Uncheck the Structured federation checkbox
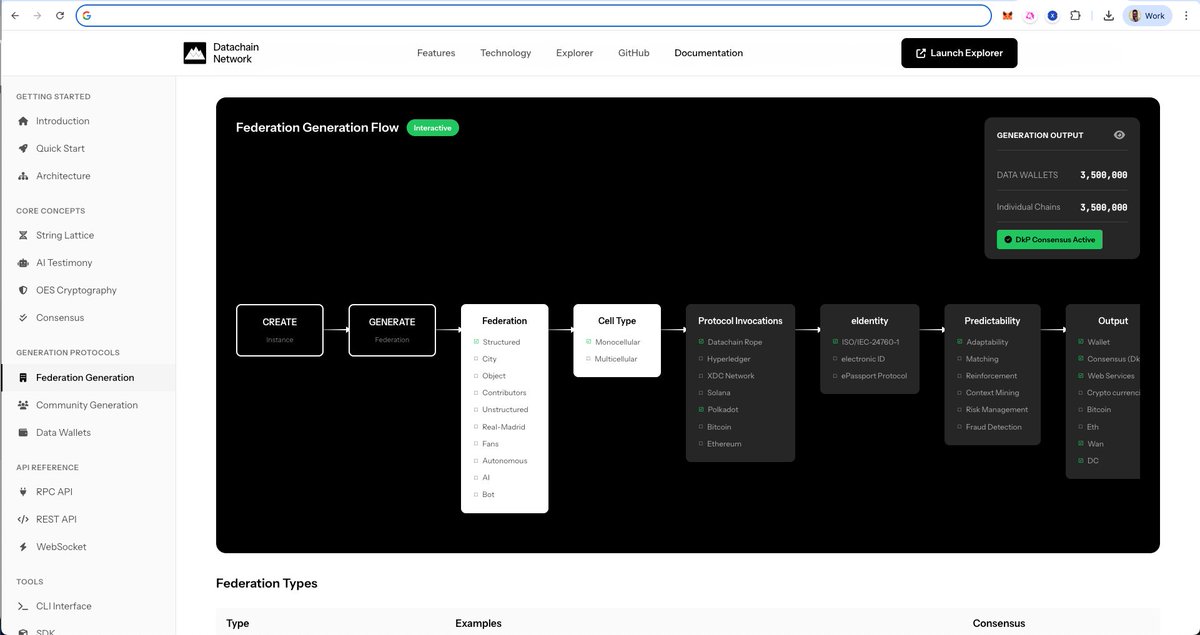The image size is (1200, 635). [x=476, y=342]
